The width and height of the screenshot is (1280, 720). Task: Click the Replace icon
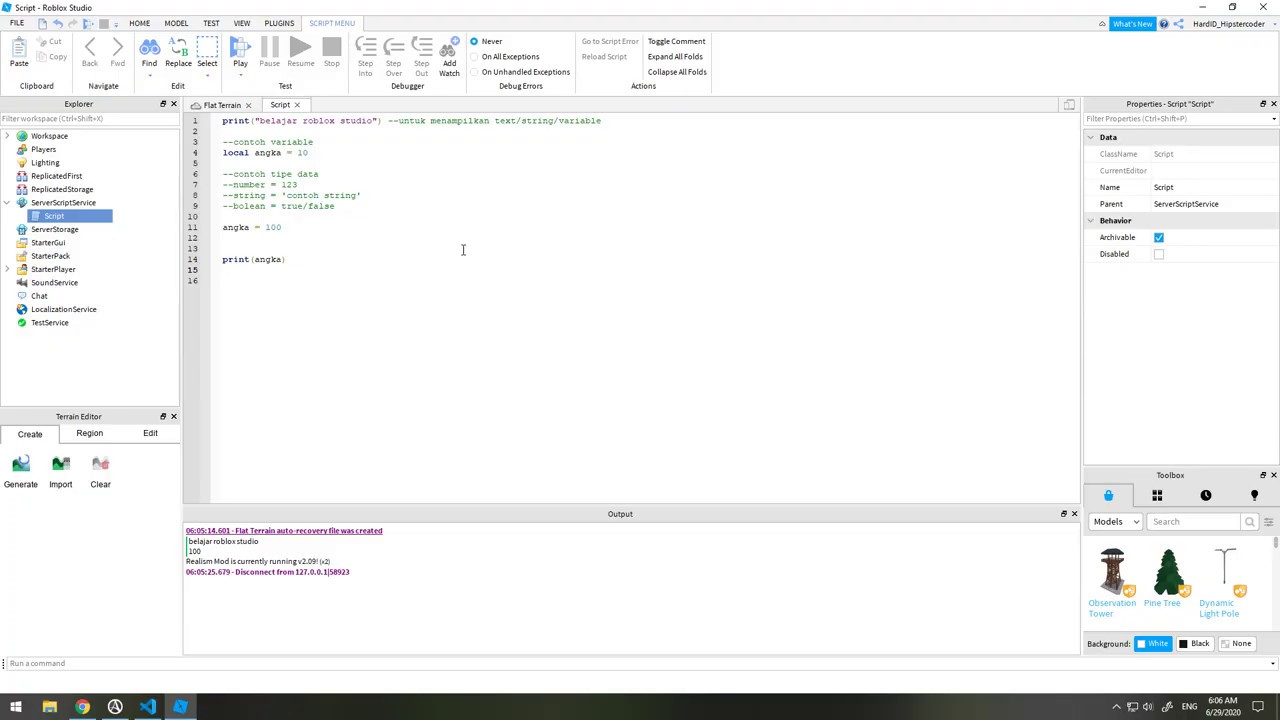178,46
